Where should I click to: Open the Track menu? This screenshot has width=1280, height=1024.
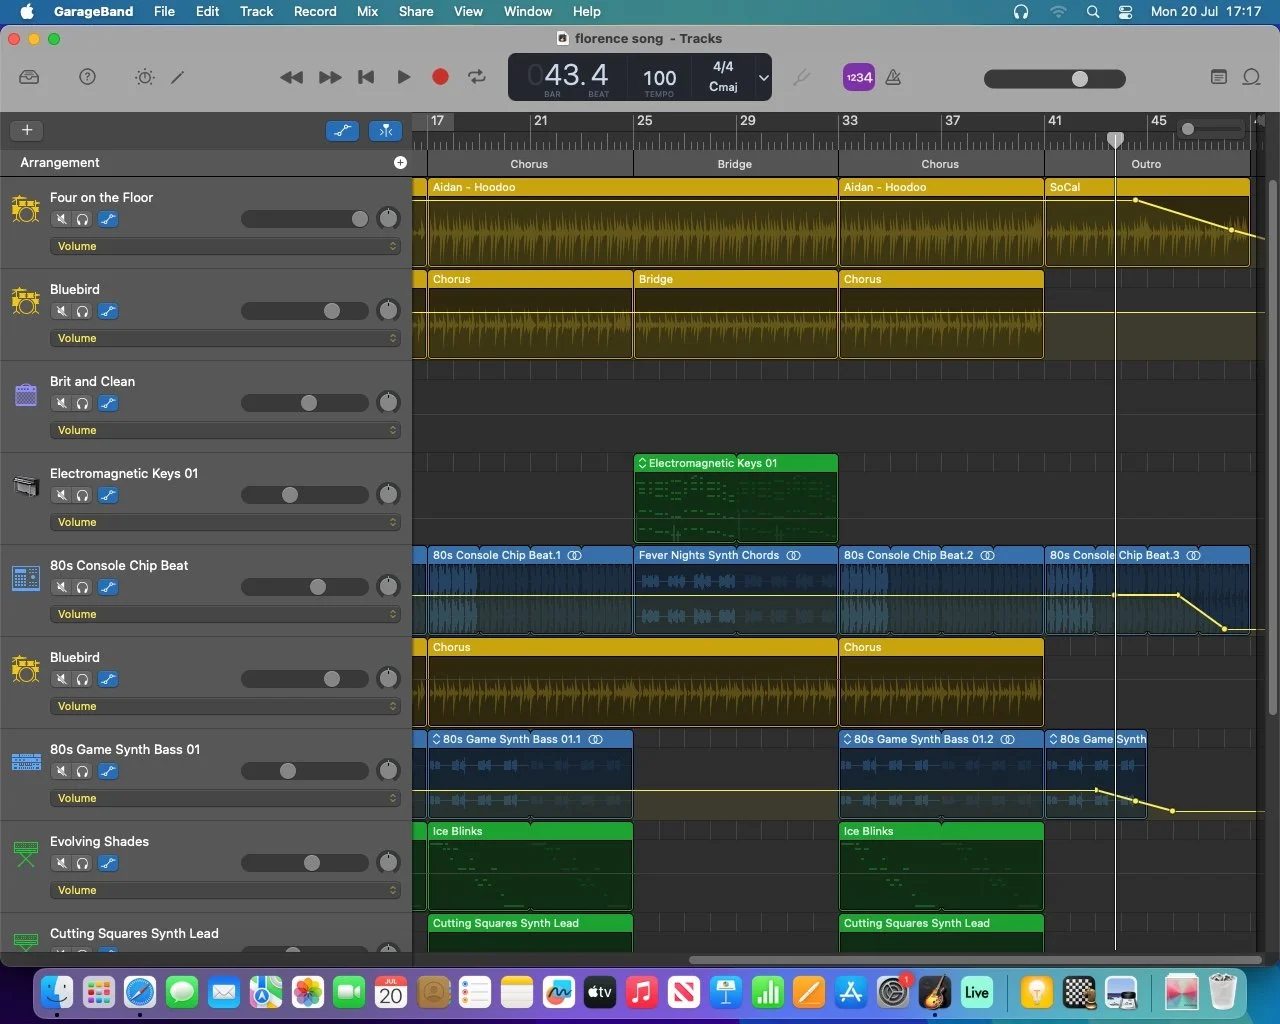click(256, 12)
